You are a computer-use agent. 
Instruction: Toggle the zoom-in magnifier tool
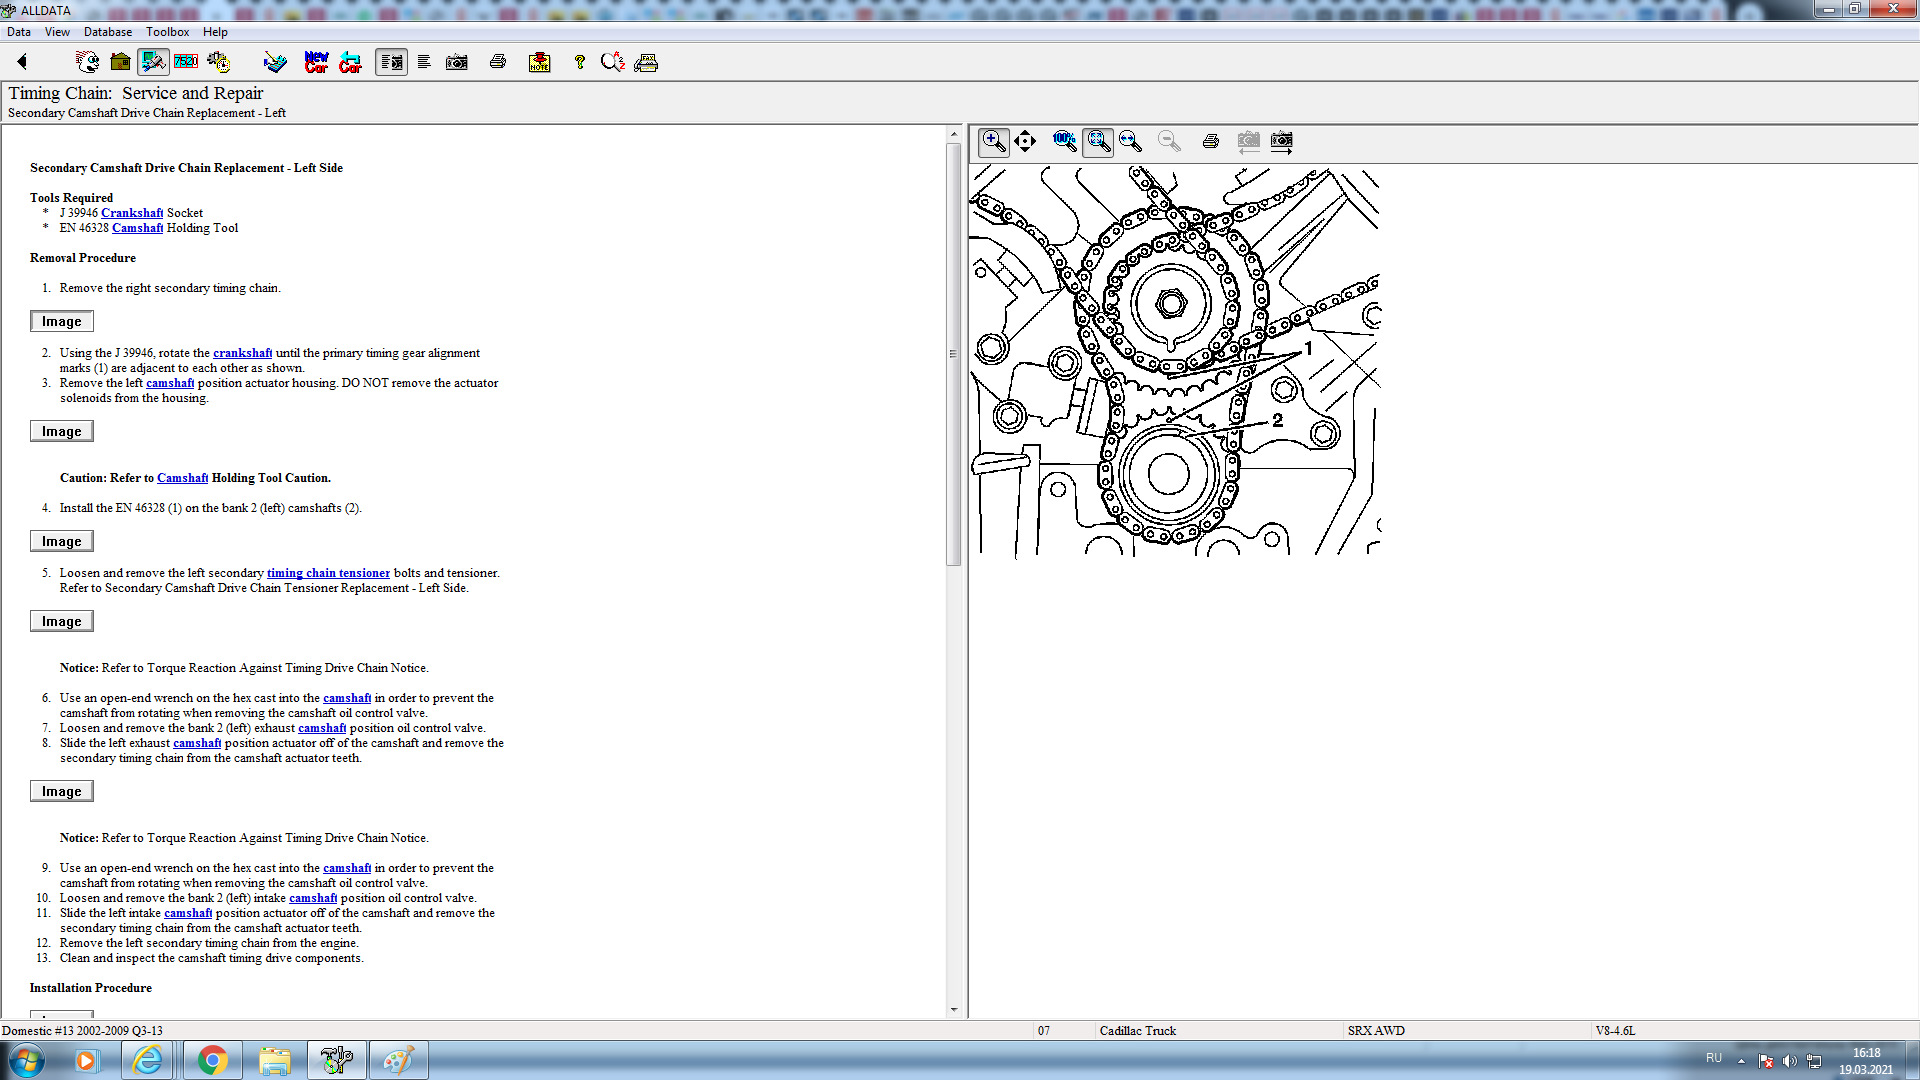(993, 141)
